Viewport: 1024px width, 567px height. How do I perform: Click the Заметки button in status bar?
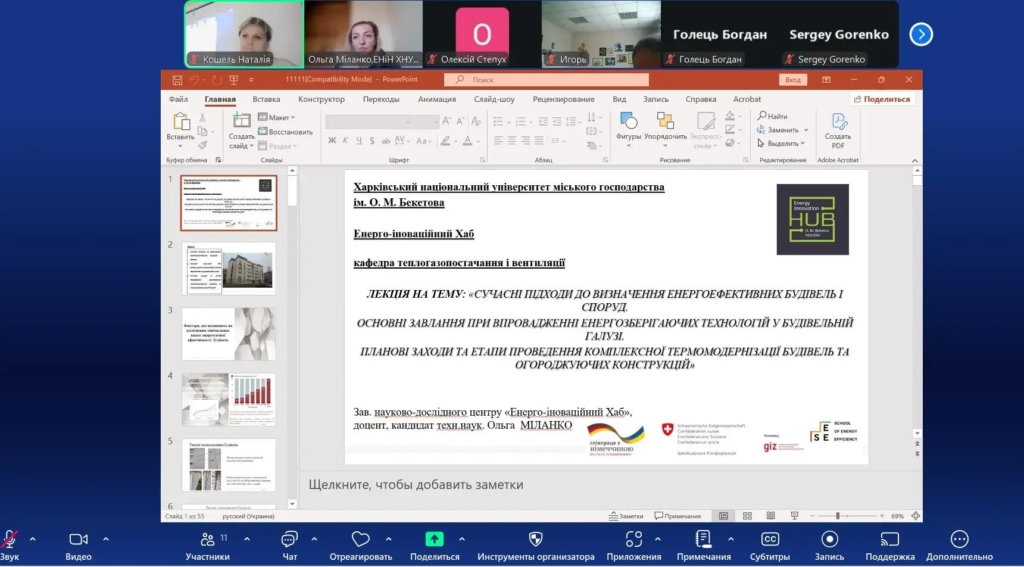click(626, 516)
